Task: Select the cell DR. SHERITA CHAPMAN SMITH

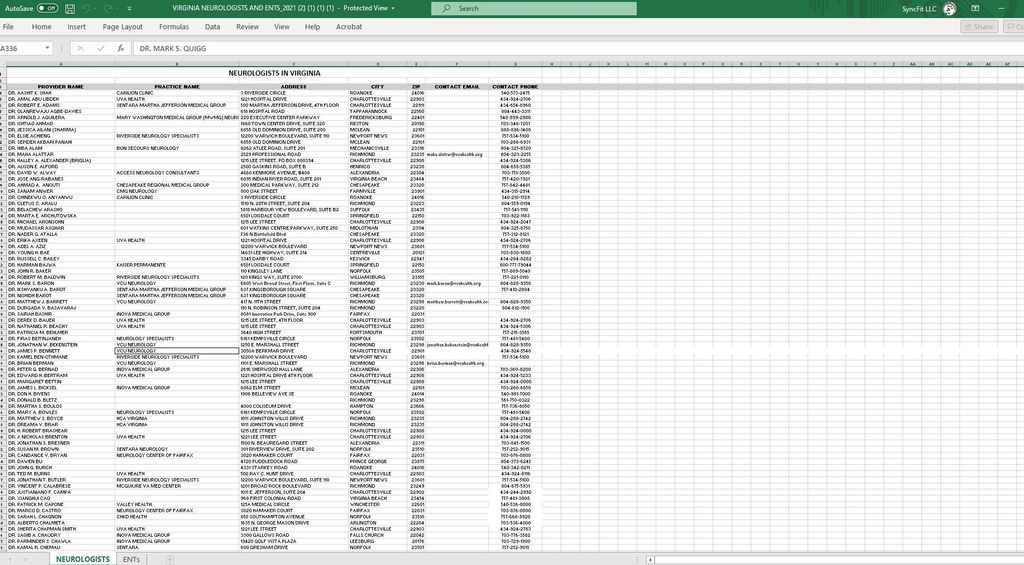Action: tap(61, 529)
